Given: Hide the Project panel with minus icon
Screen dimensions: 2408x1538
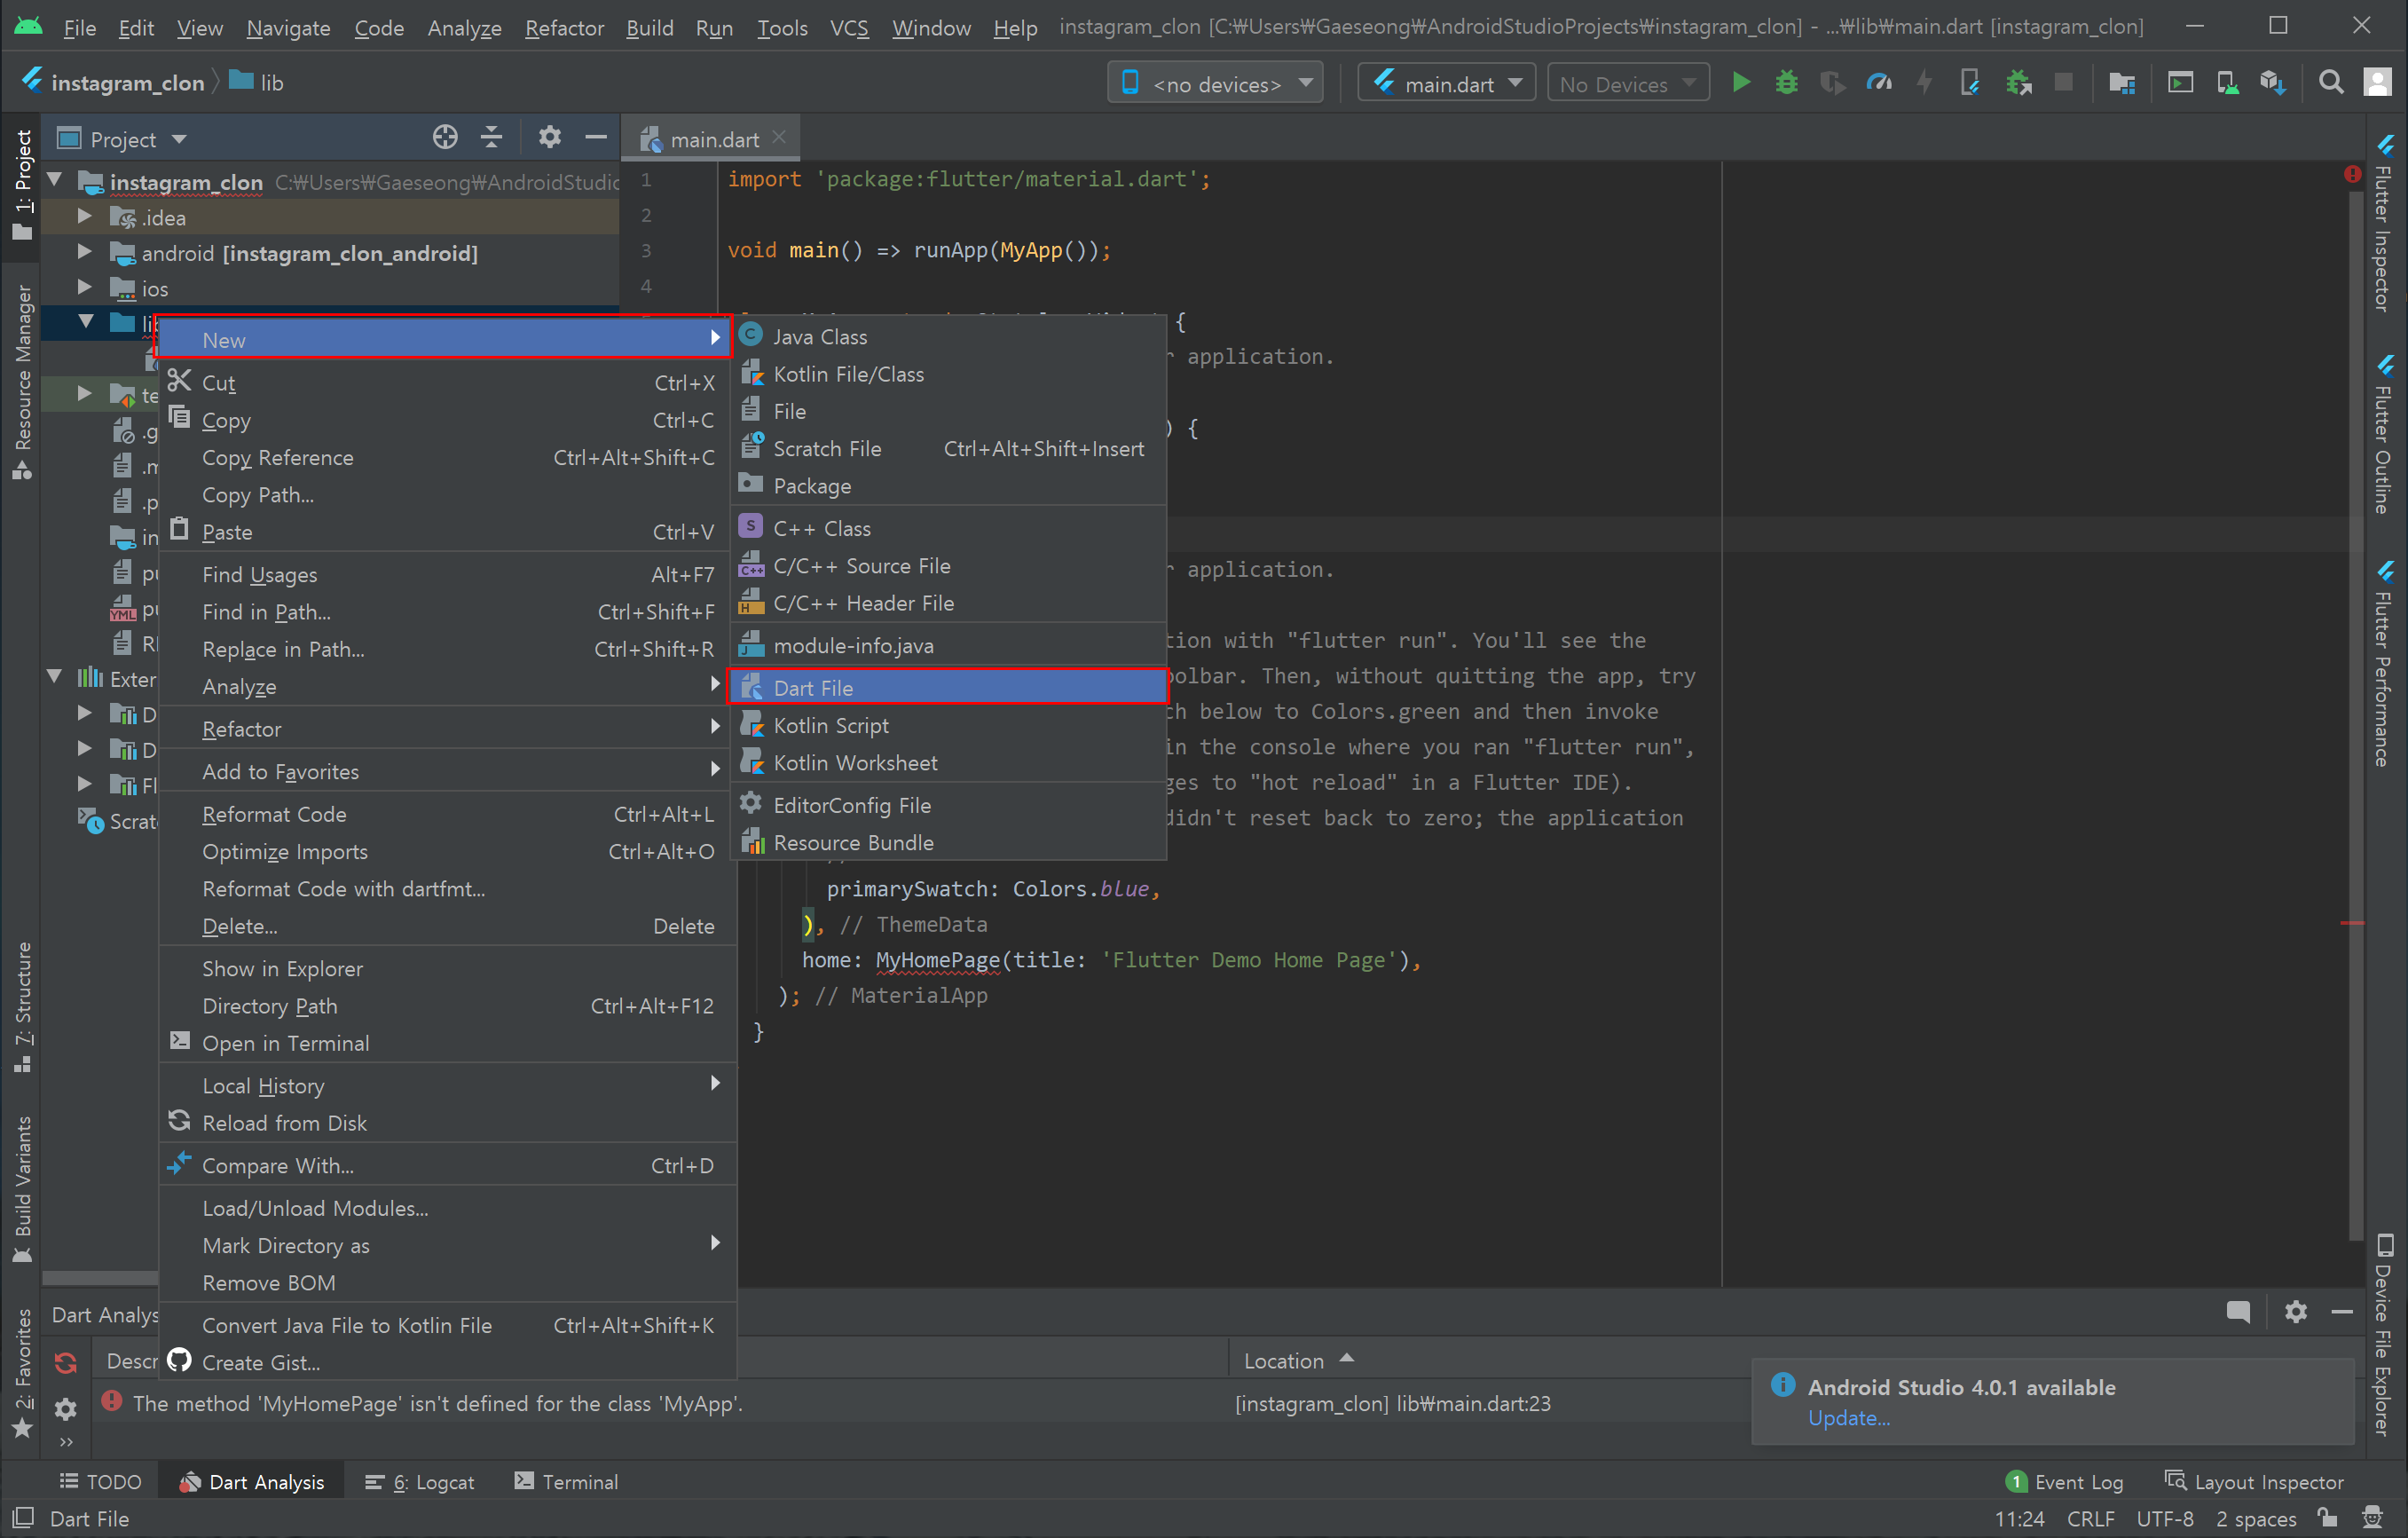Looking at the screenshot, I should pyautogui.click(x=596, y=138).
